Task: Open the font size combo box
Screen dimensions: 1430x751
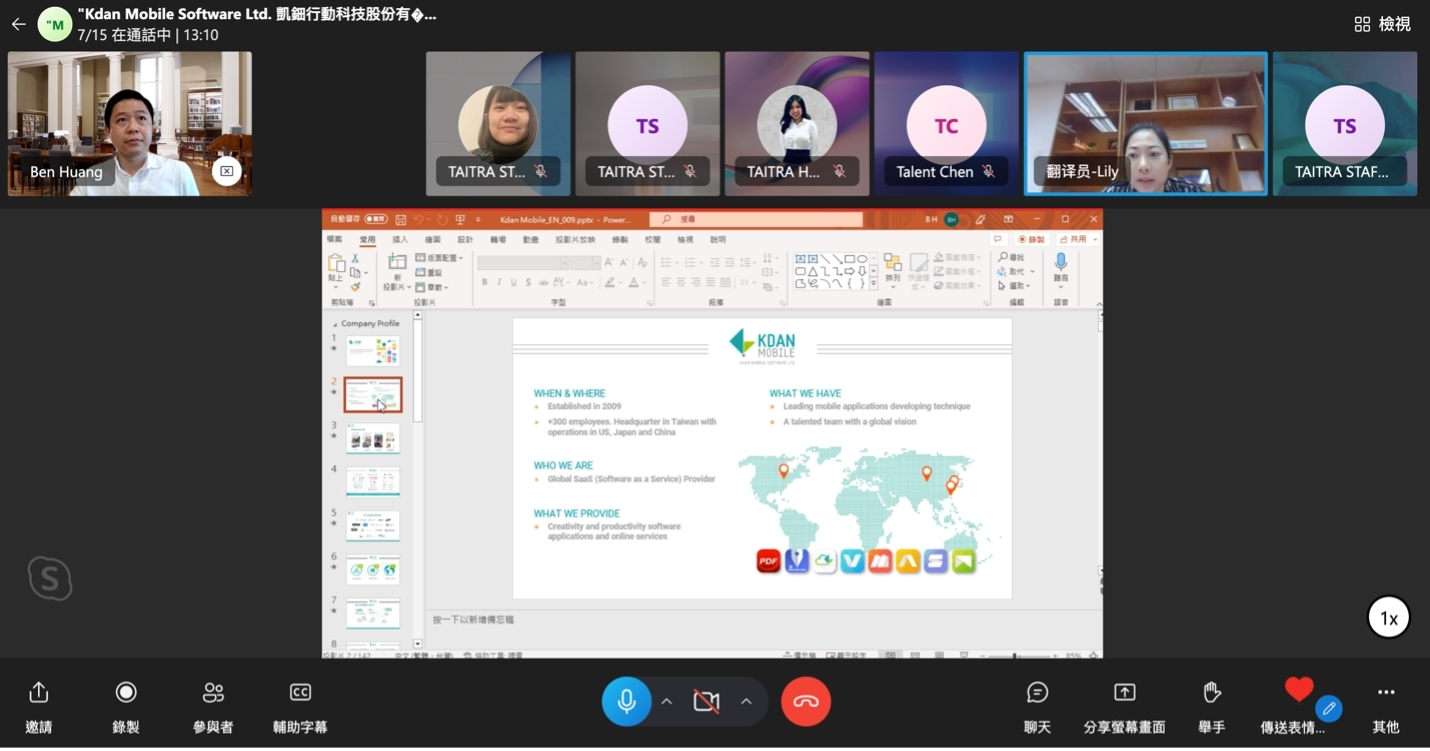Action: tap(586, 263)
